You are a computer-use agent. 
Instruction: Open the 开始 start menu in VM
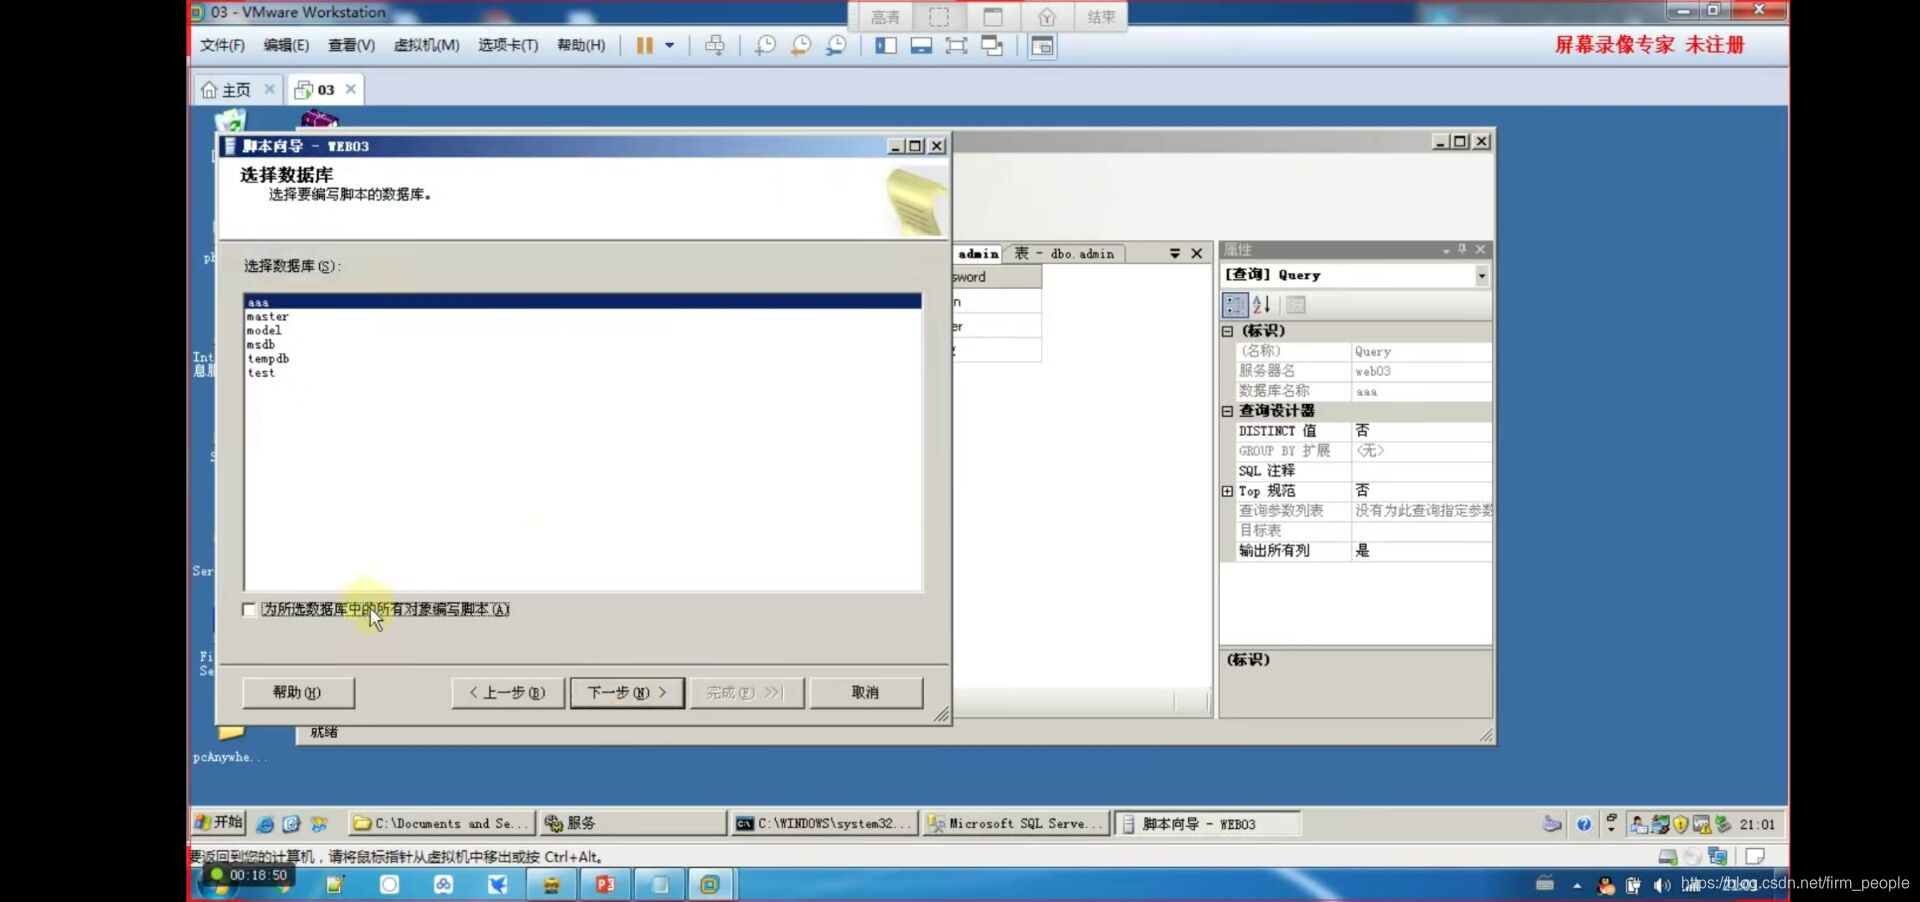(x=218, y=823)
